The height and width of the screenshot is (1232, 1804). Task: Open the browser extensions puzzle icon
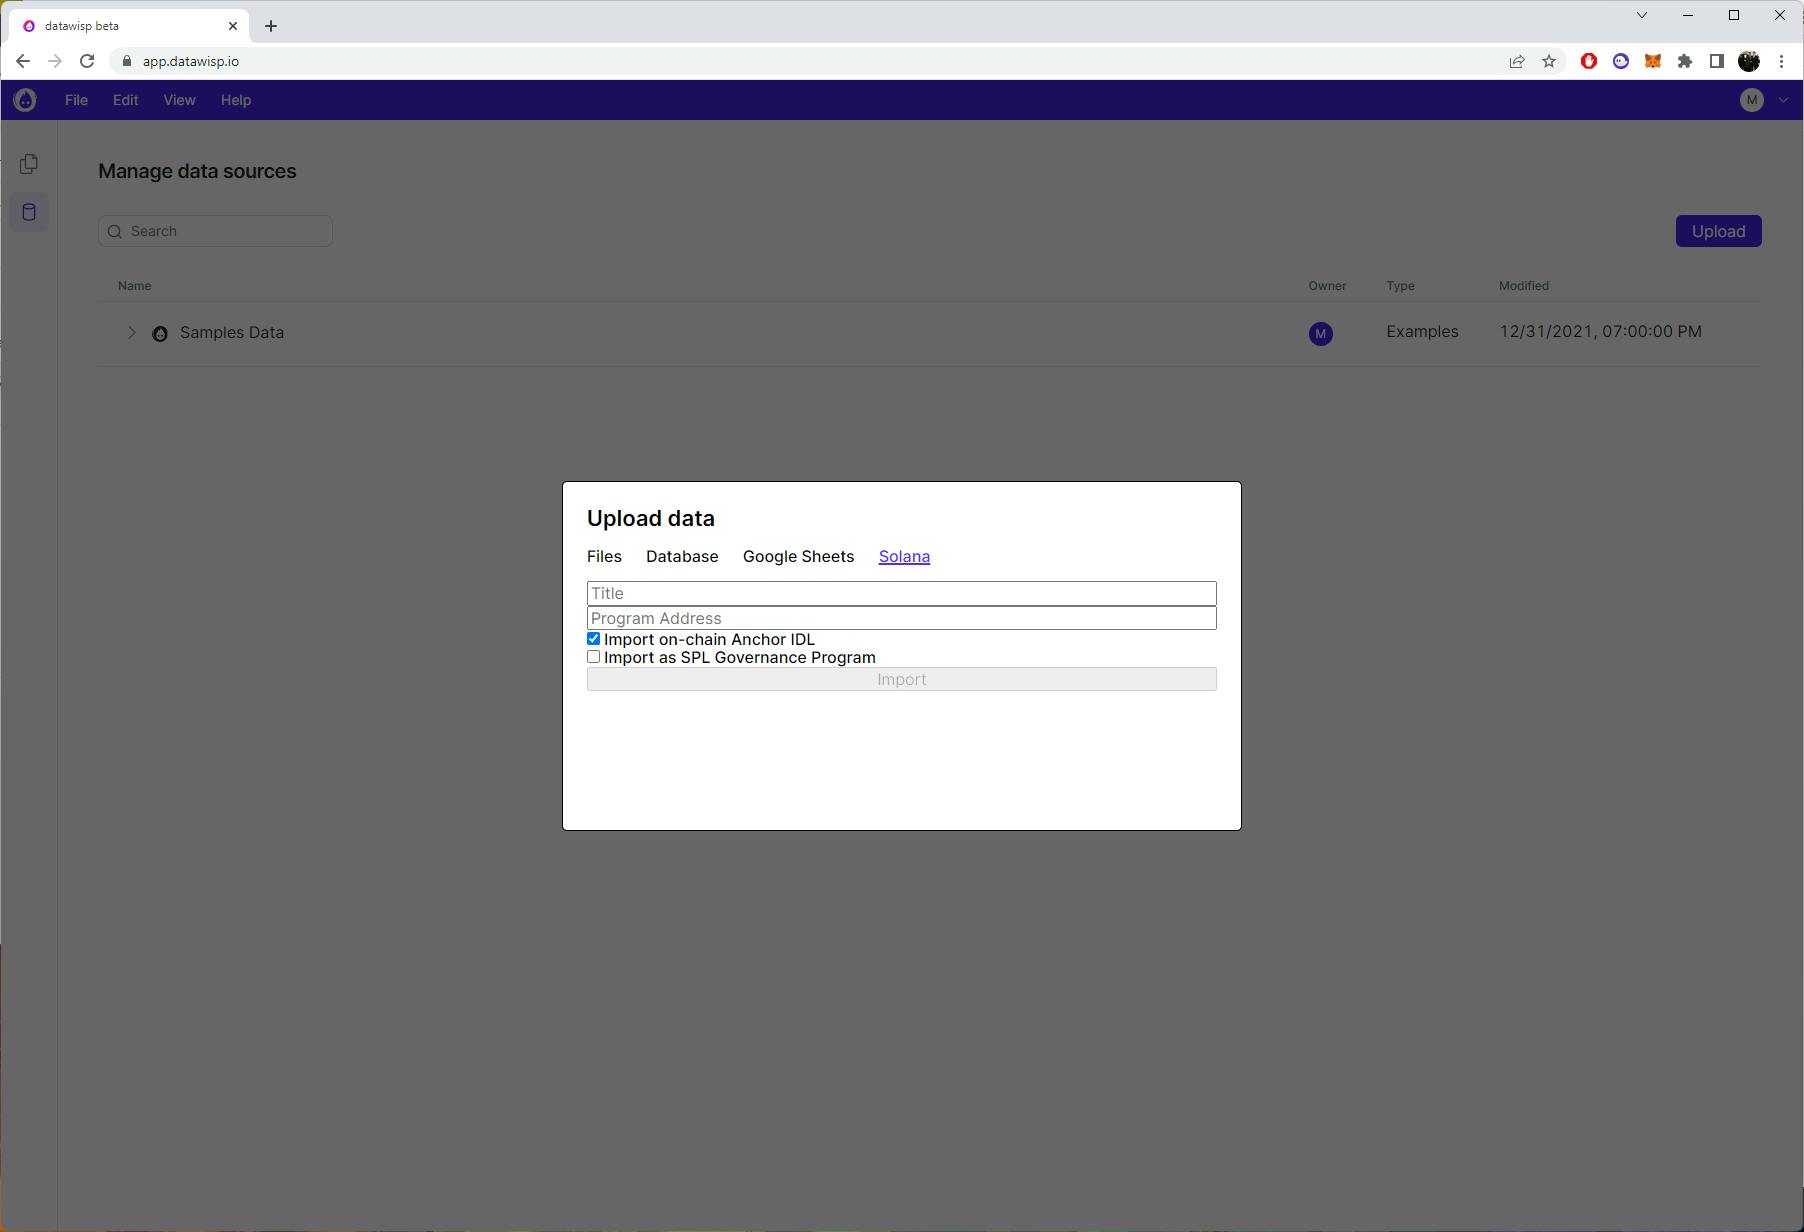pyautogui.click(x=1685, y=61)
